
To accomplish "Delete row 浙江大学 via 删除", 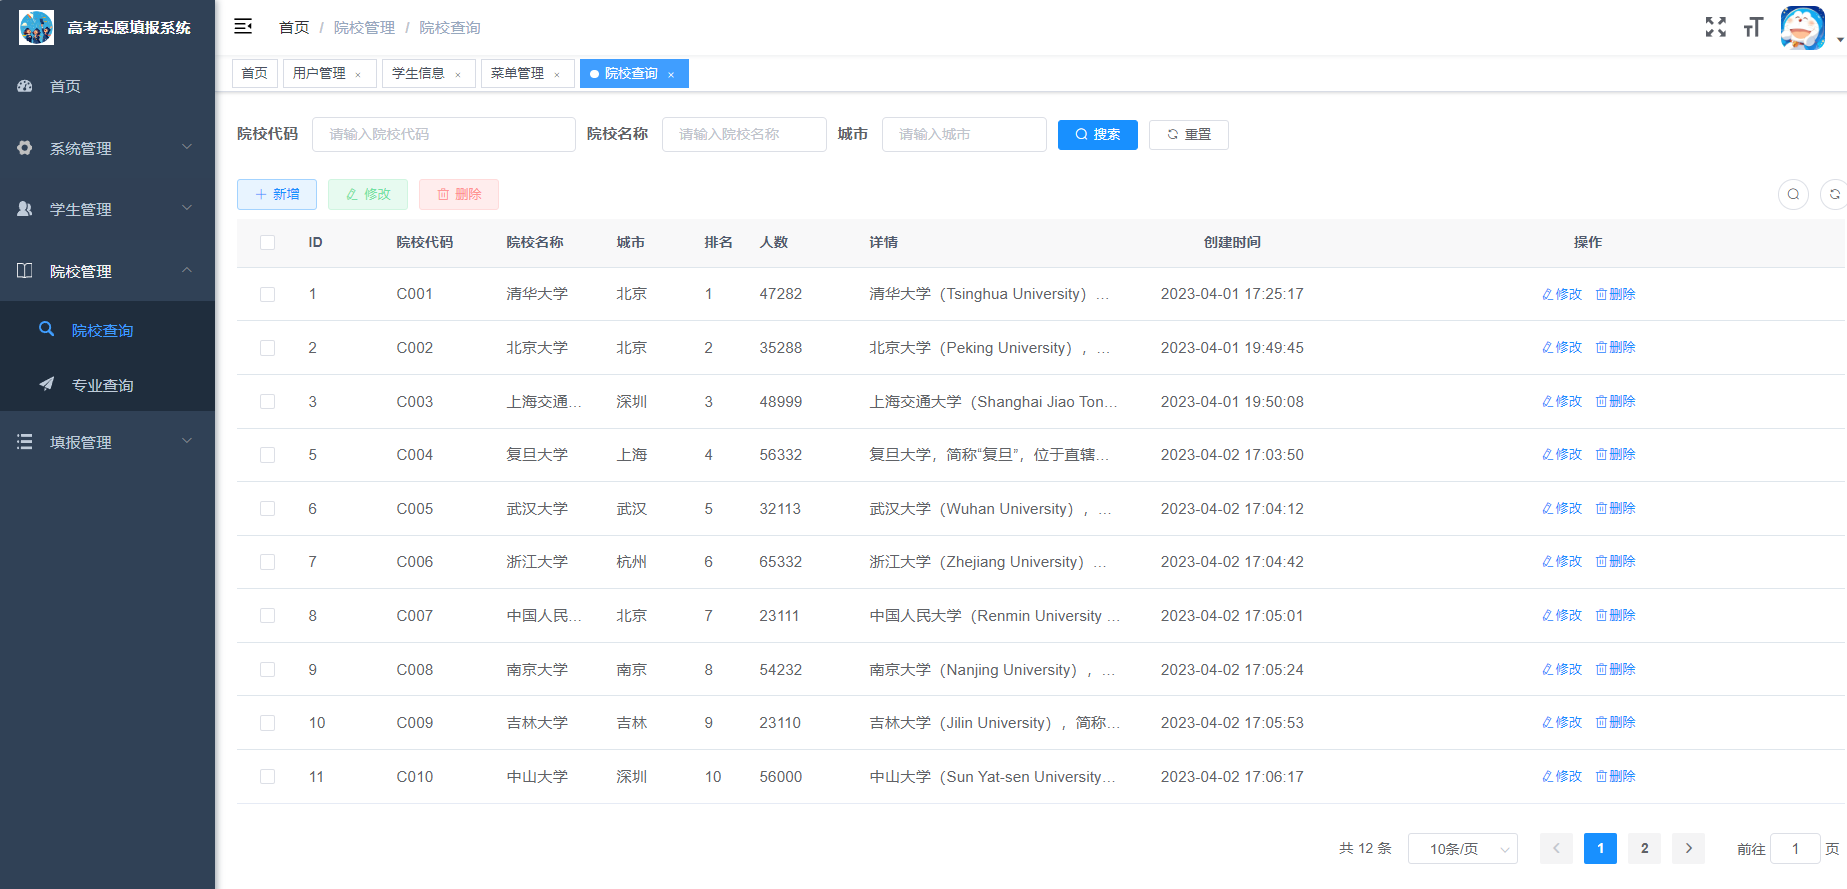I will 1615,561.
